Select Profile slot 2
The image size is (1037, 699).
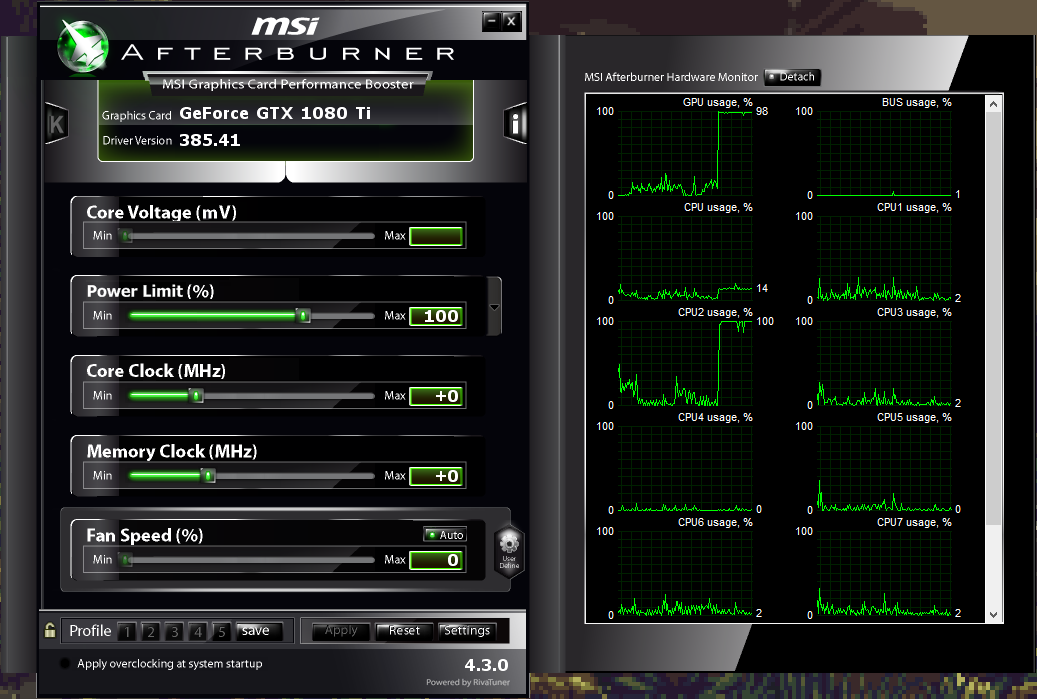coord(151,632)
